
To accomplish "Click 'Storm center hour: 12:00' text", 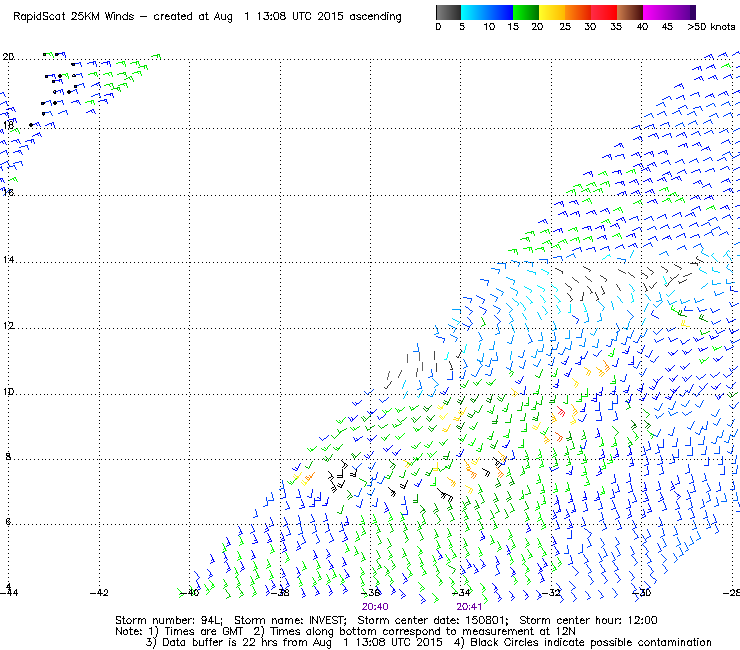I will 588,620.
